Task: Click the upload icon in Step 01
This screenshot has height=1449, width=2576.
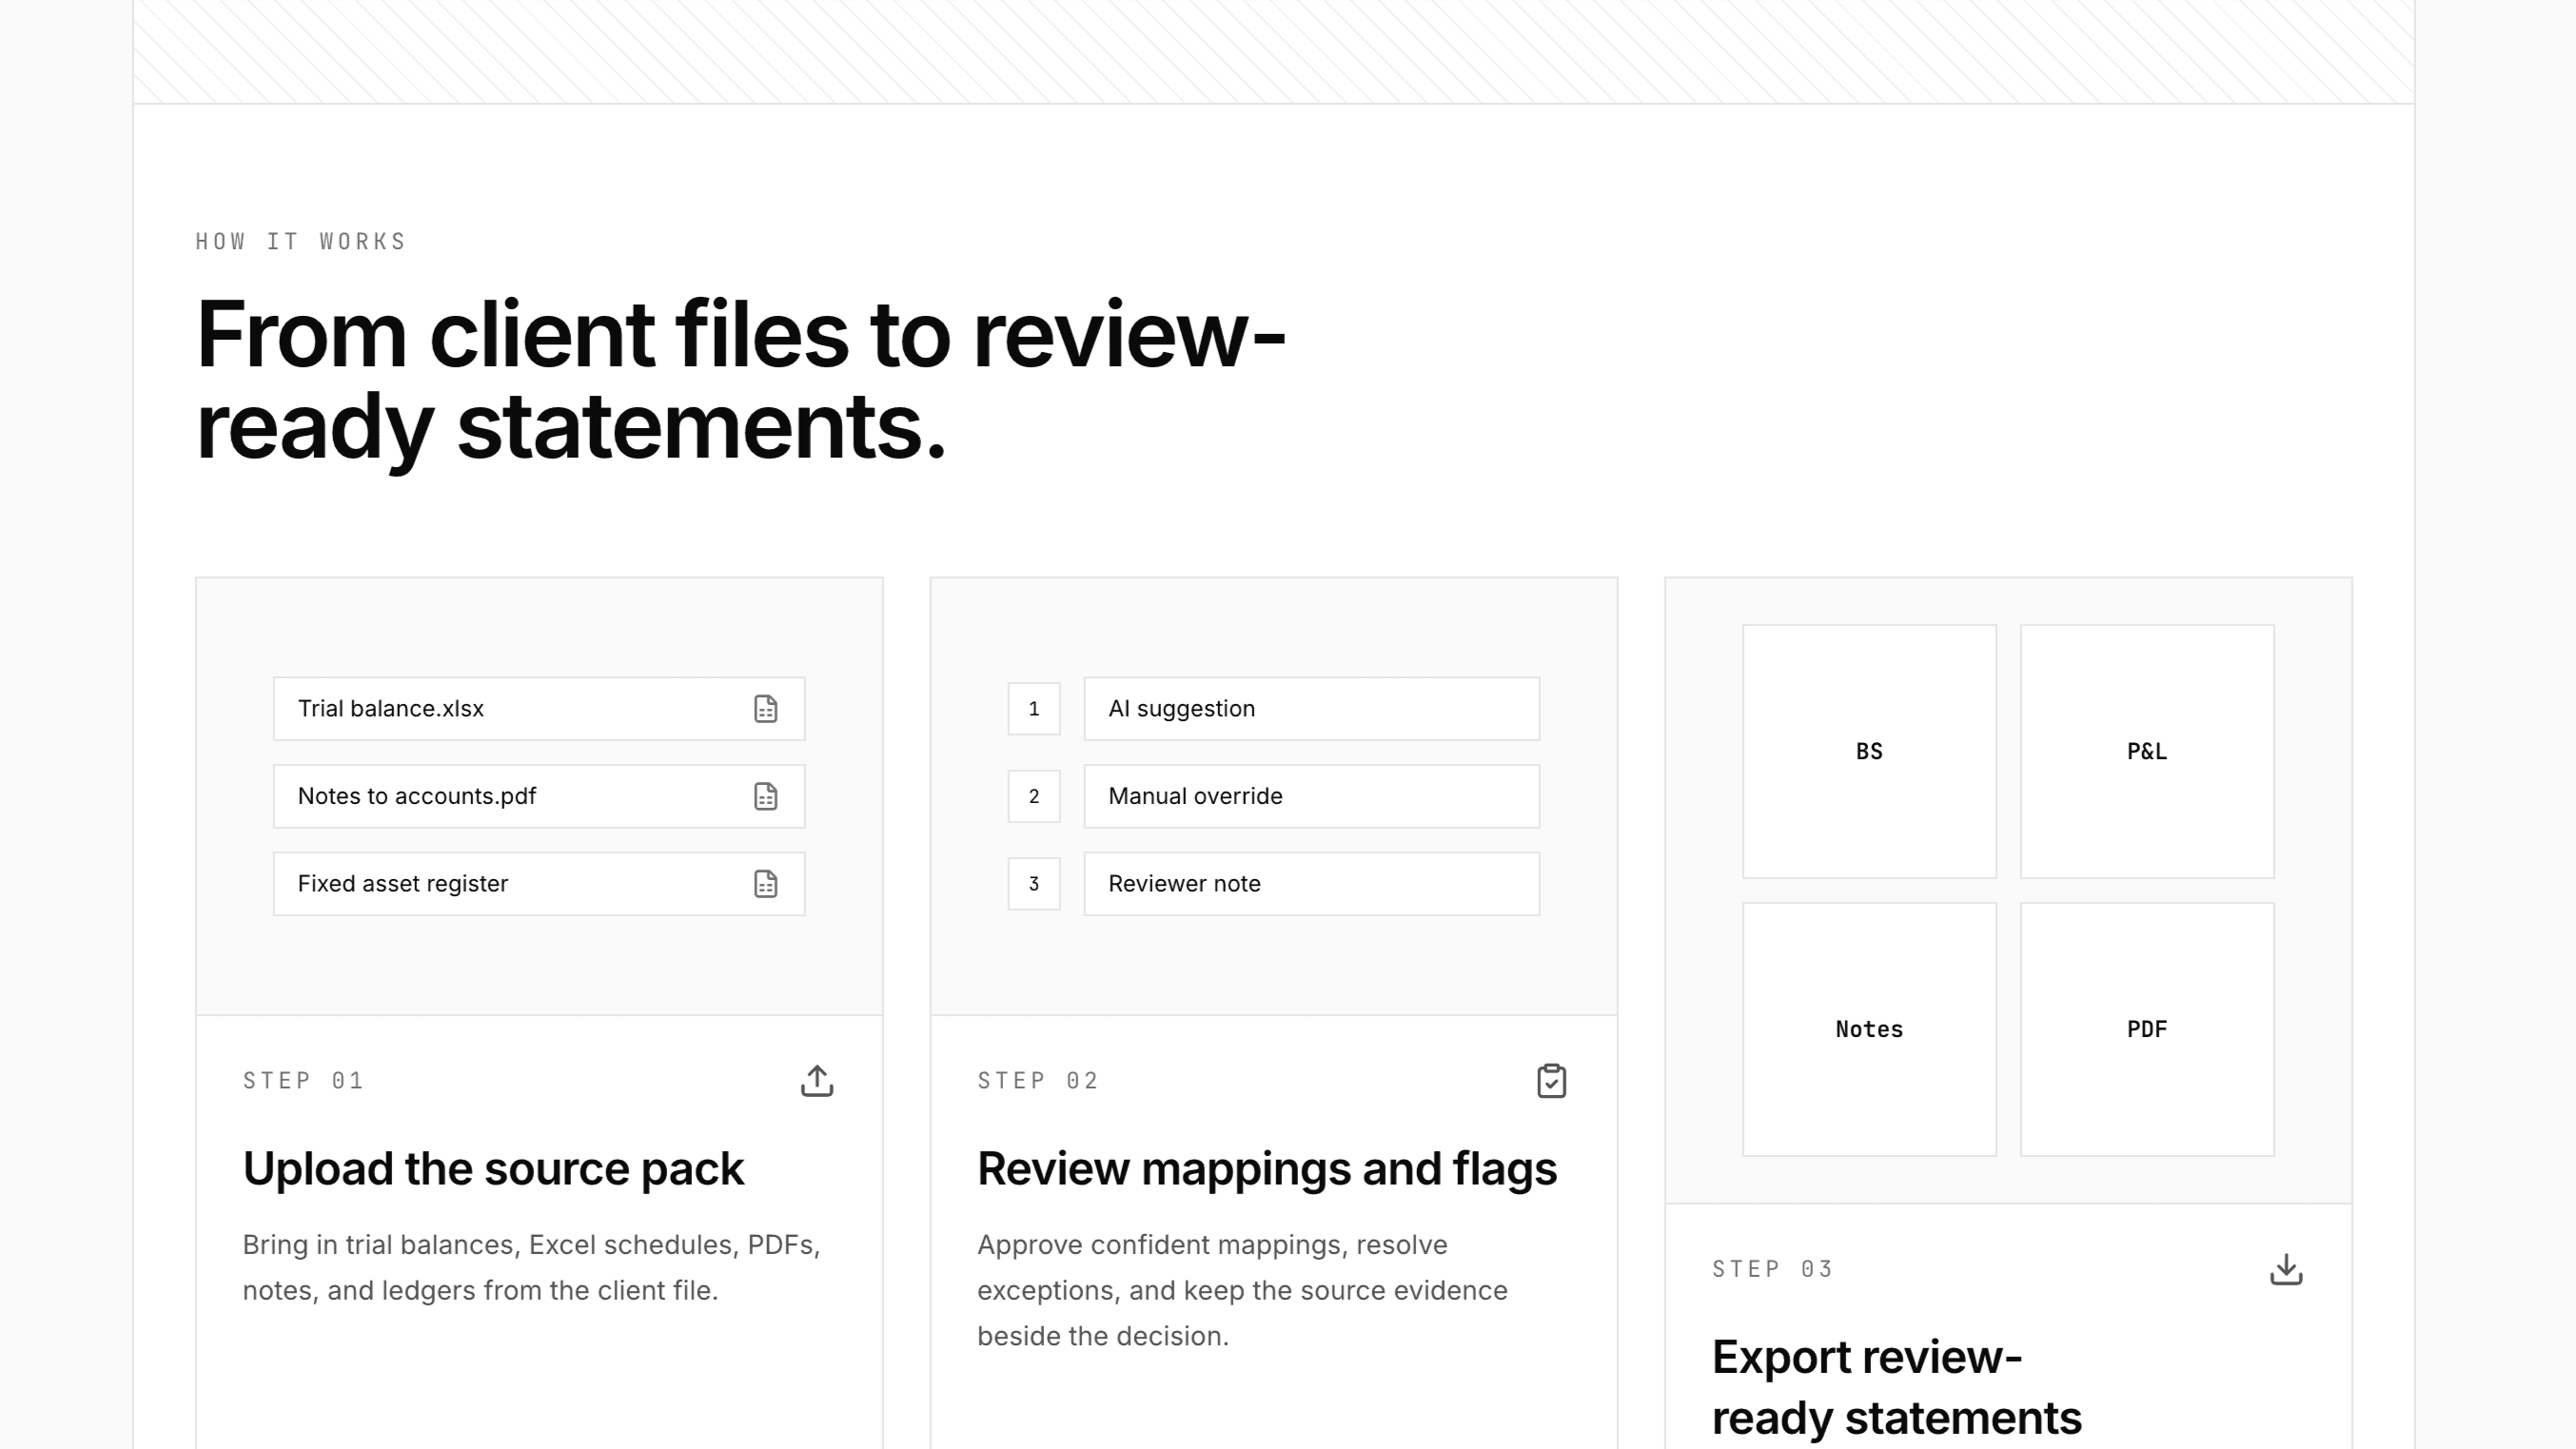Action: 817,1081
